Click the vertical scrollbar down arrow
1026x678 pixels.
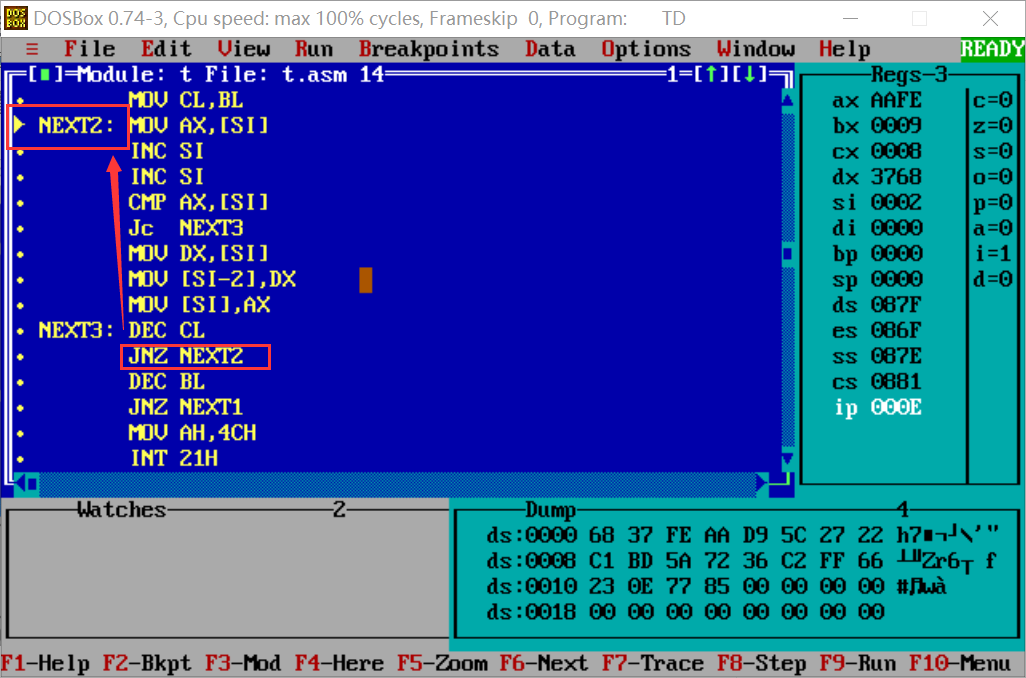click(788, 458)
